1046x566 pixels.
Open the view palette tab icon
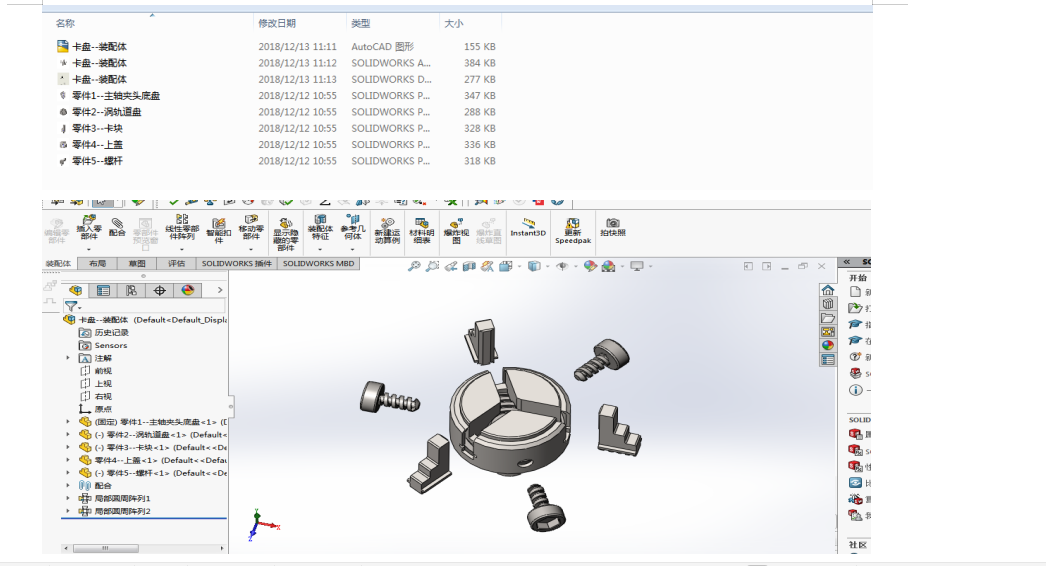[x=828, y=332]
